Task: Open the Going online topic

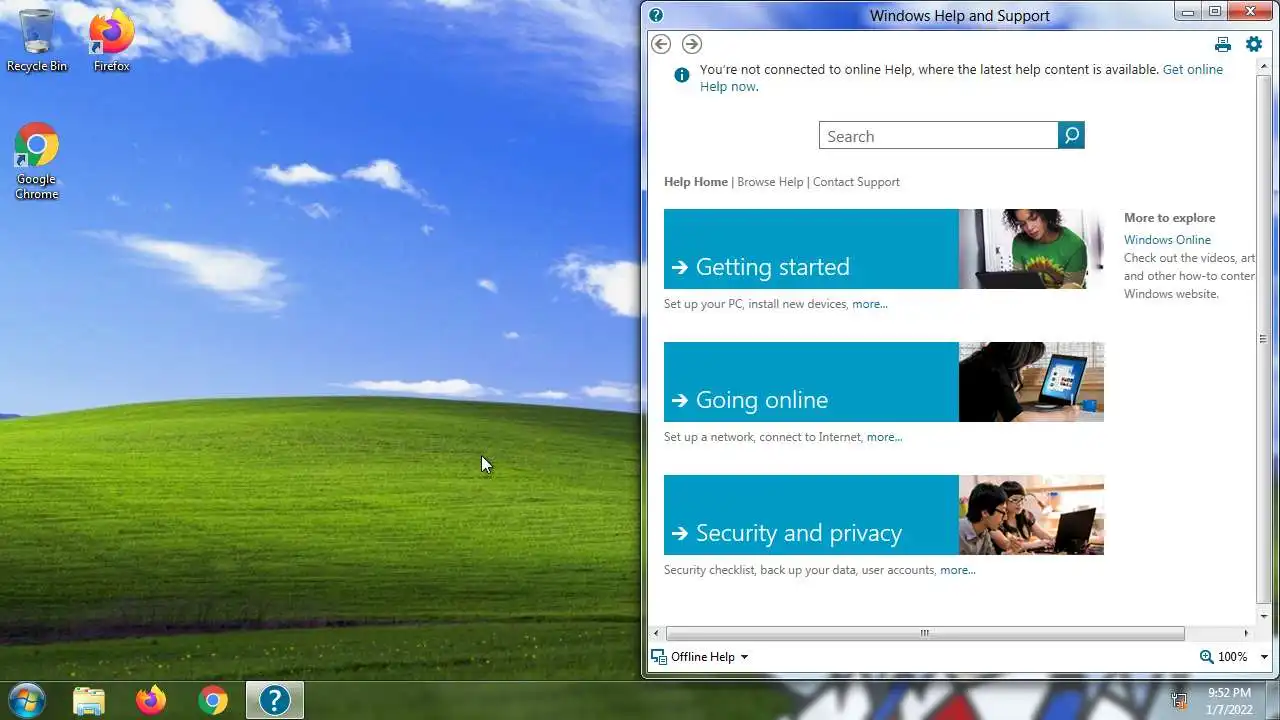Action: click(811, 382)
